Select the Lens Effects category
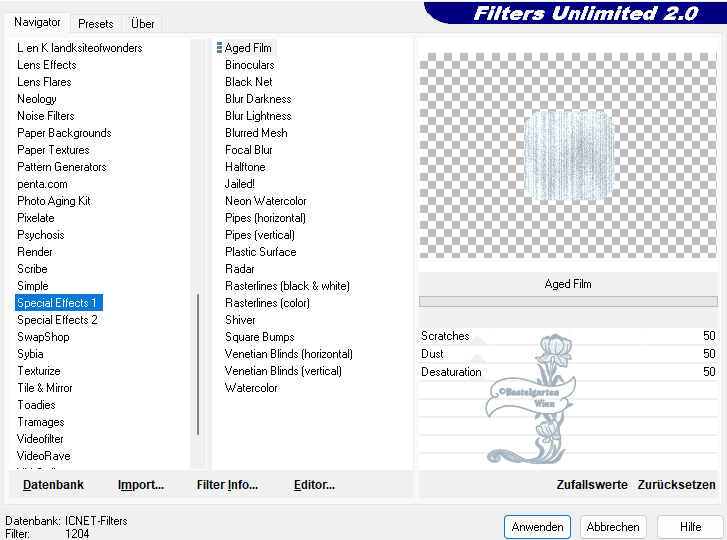 47,65
